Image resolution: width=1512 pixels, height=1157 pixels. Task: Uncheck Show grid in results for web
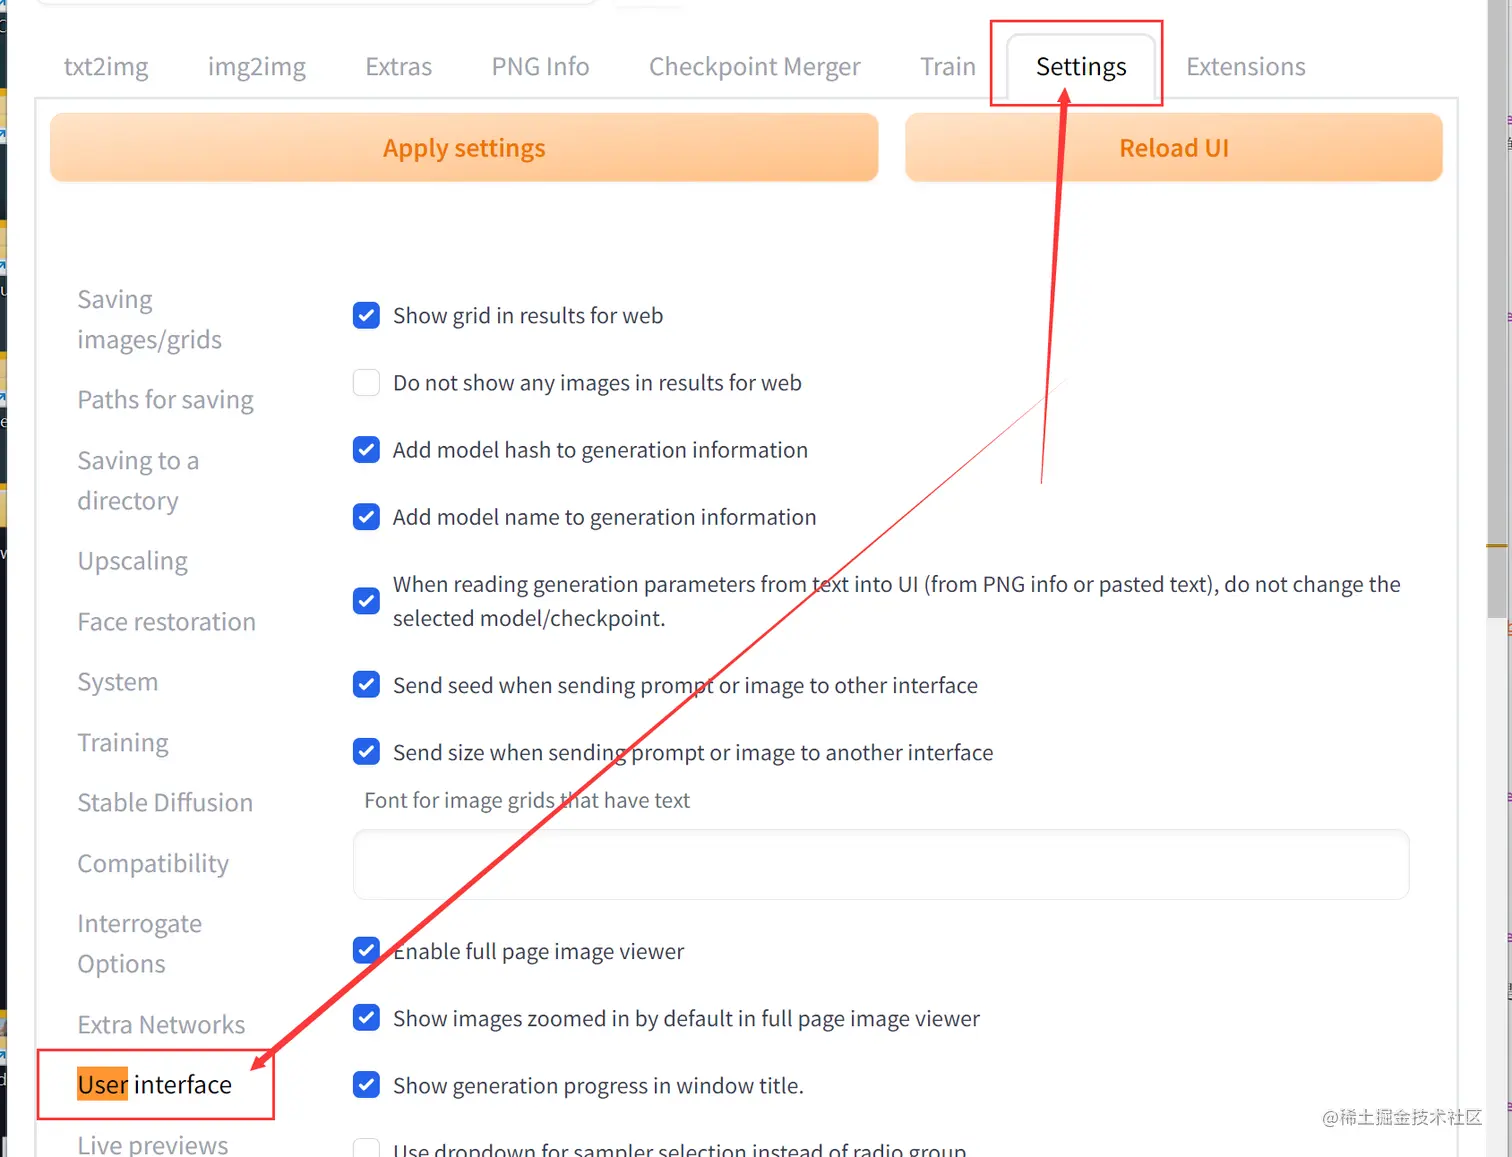point(366,315)
